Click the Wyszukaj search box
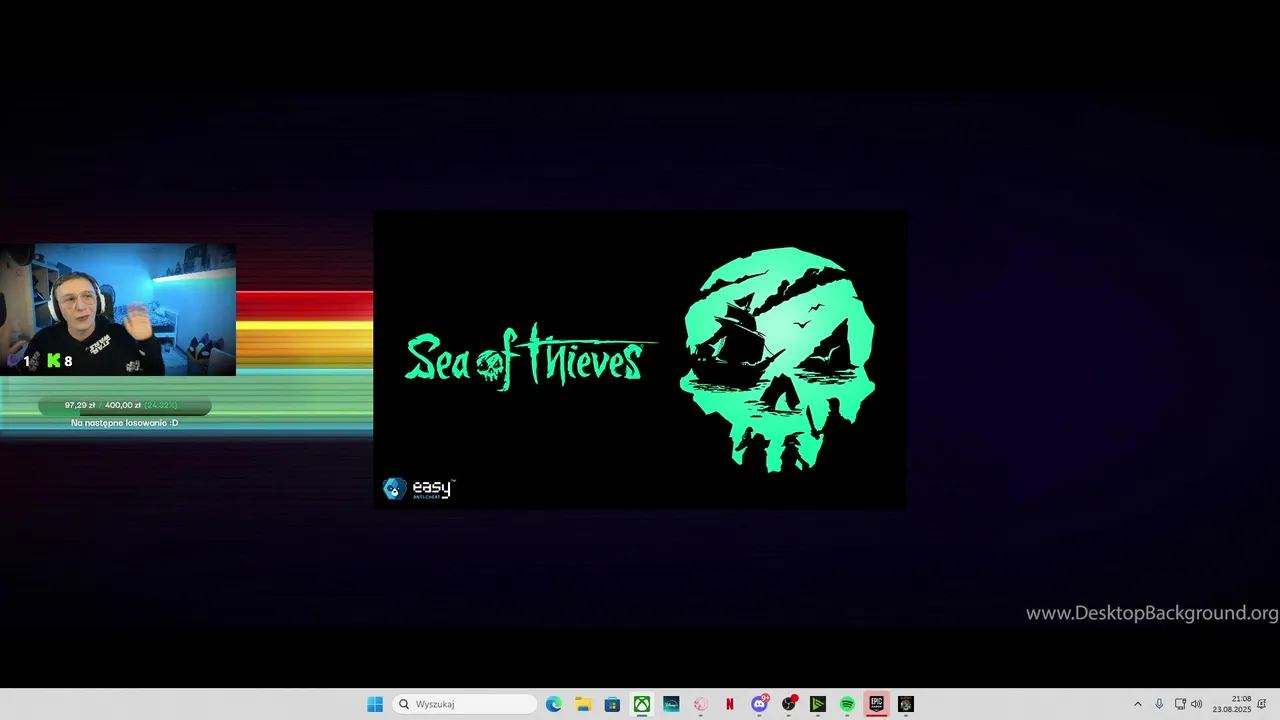 [464, 704]
